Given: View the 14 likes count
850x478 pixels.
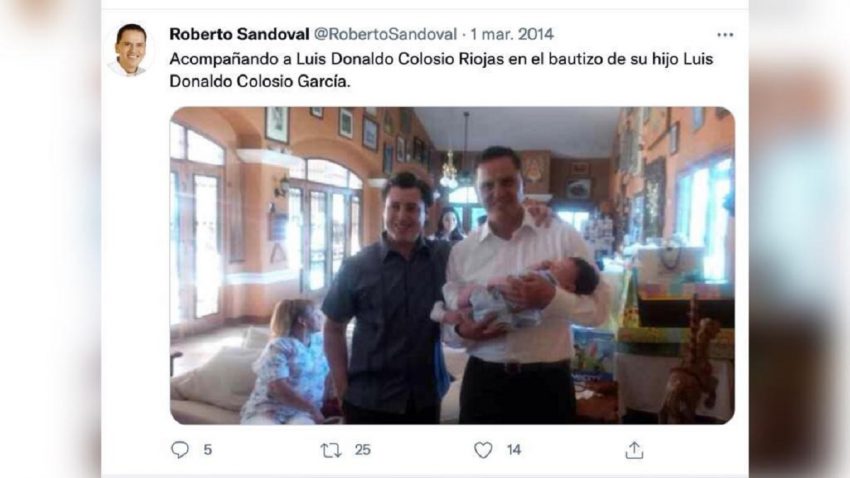Looking at the screenshot, I should click(x=514, y=450).
